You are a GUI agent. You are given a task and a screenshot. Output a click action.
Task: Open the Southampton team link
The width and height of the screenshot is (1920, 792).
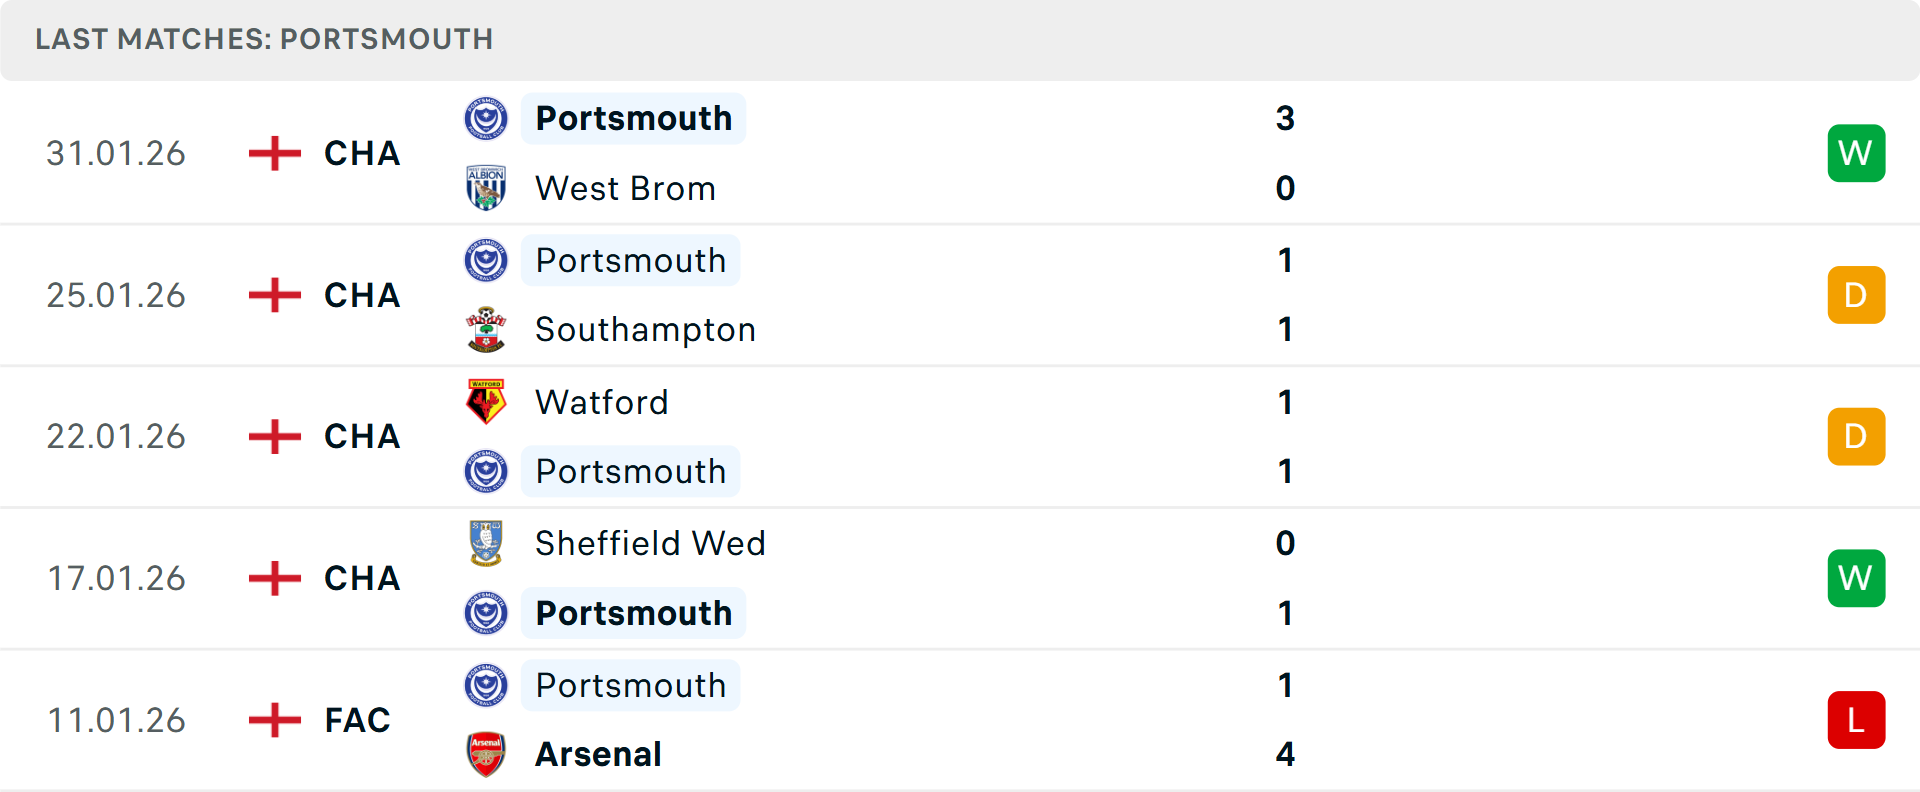[x=645, y=330]
